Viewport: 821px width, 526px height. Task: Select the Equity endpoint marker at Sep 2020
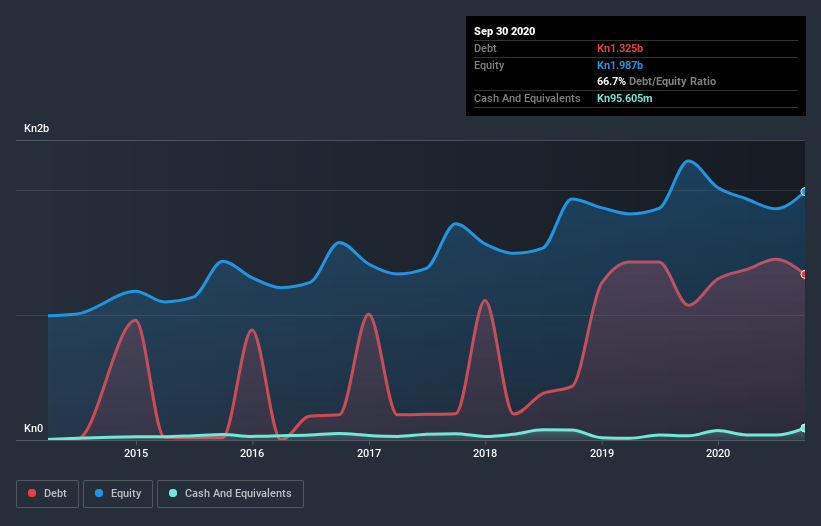(x=804, y=192)
